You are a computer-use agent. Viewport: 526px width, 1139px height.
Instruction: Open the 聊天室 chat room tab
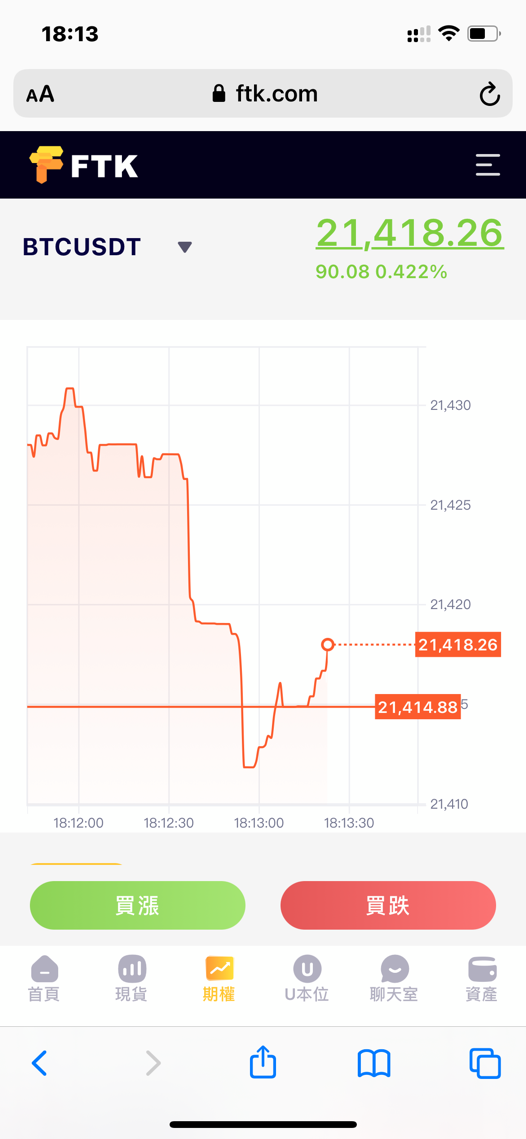(x=394, y=979)
